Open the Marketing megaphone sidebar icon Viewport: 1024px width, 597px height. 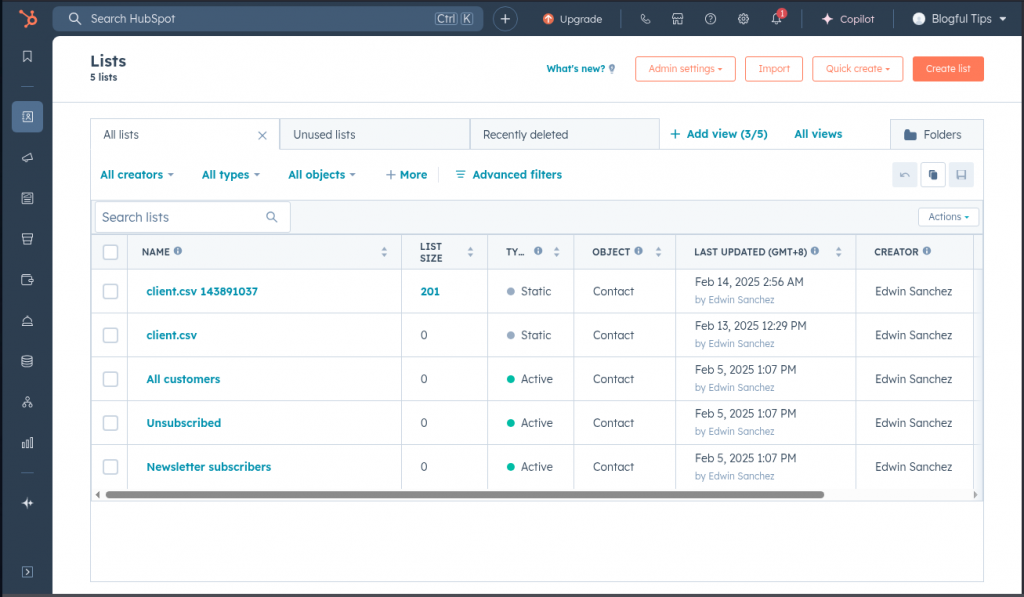(x=27, y=157)
